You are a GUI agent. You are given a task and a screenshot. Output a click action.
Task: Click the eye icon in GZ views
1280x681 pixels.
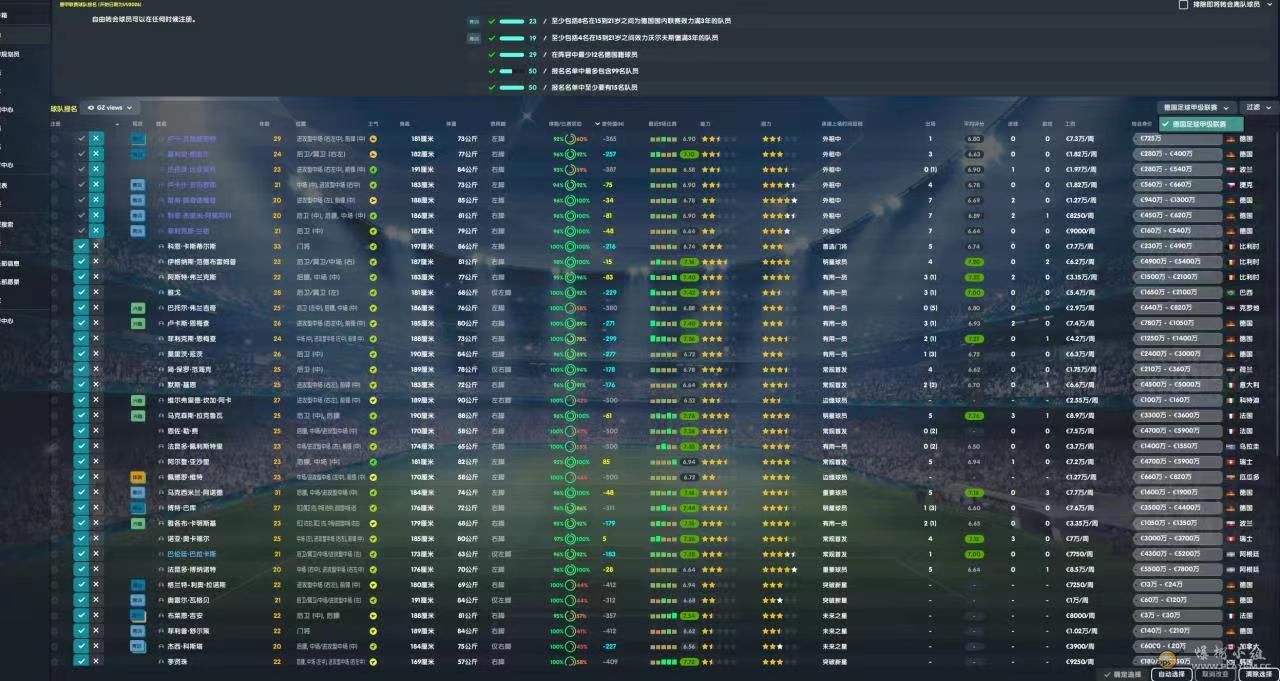point(92,108)
